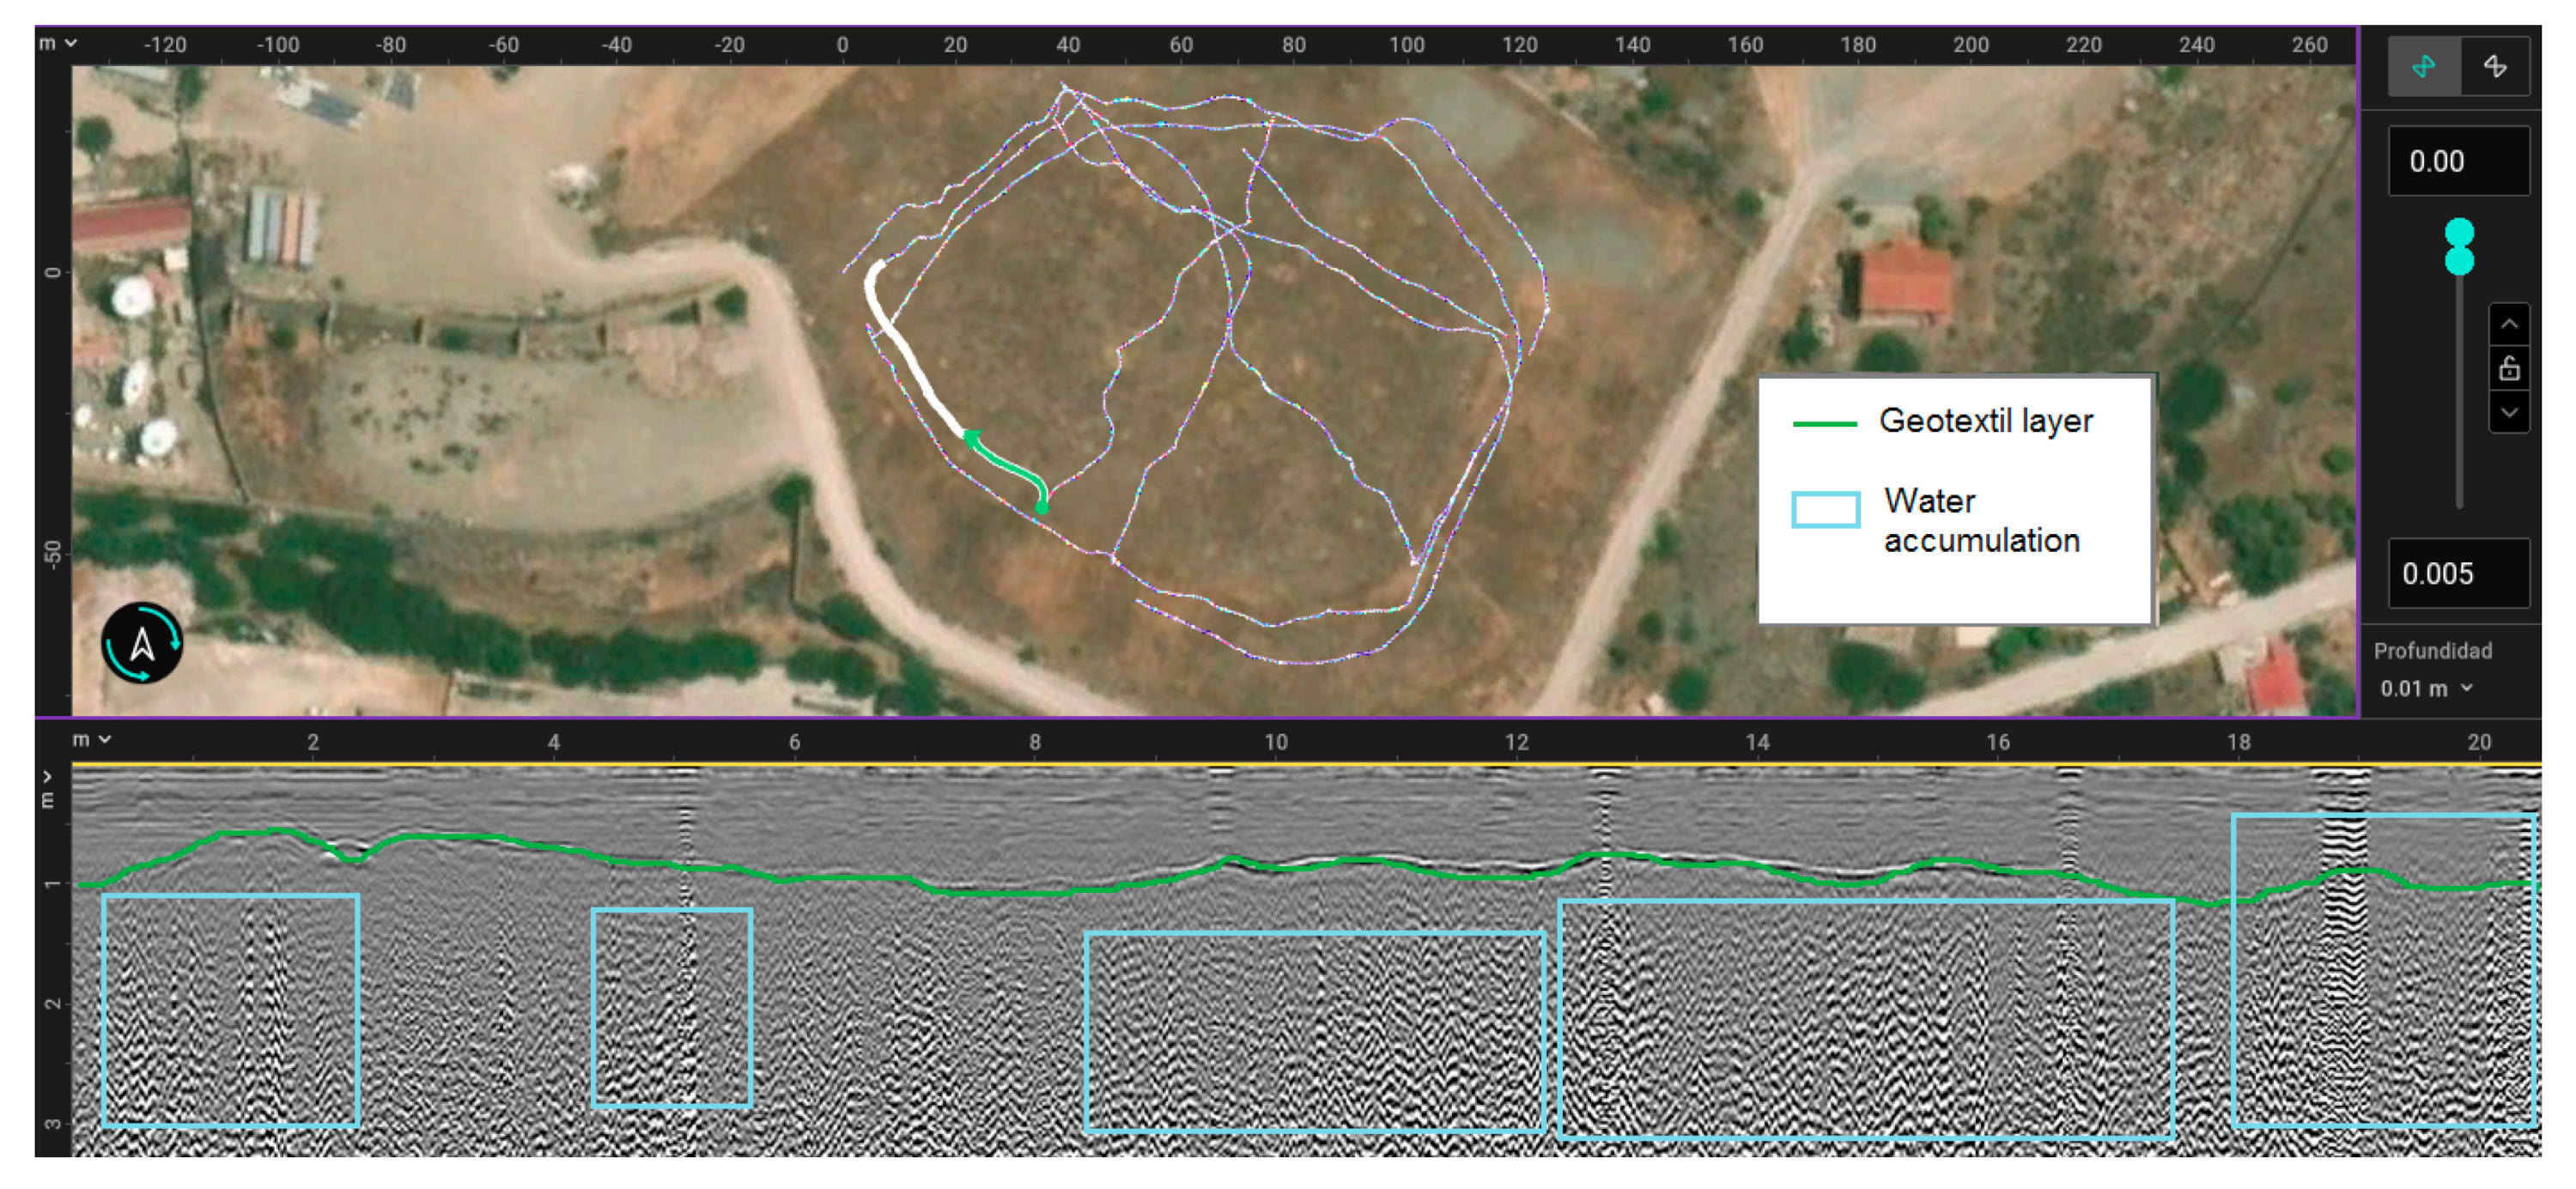Select the active teal slice view mode icon
The image size is (2576, 1189).
point(2423,66)
